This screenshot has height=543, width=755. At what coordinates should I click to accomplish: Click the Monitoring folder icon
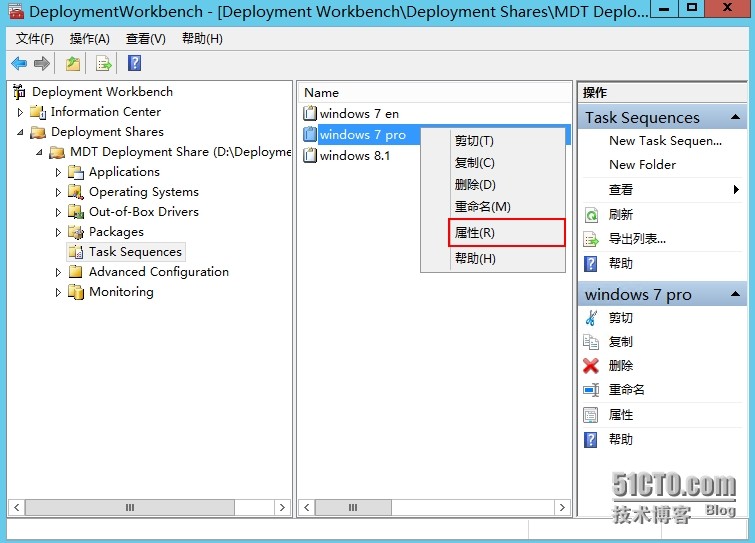[76, 292]
